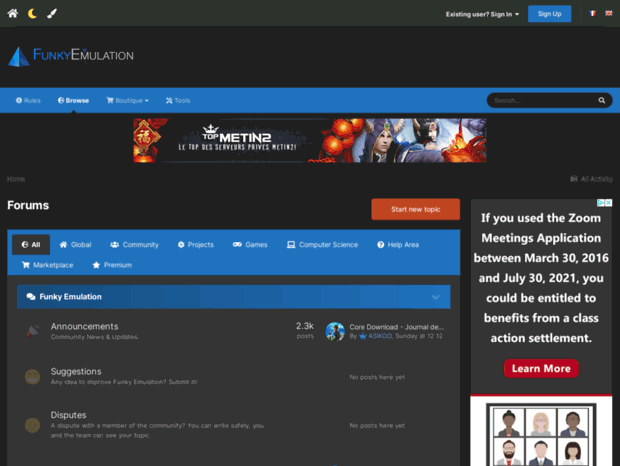Image resolution: width=620 pixels, height=466 pixels.
Task: Click Learn More on the Zoom ad
Action: pyautogui.click(x=541, y=368)
